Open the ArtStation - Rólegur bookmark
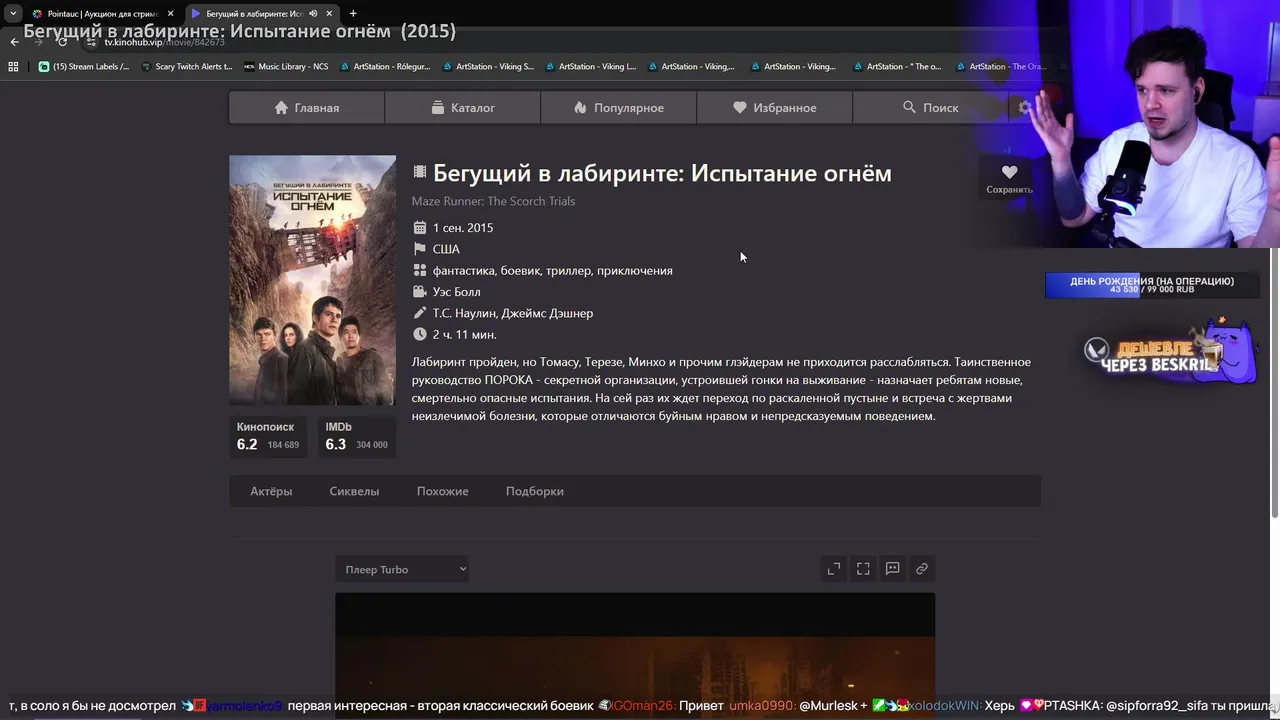1280x720 pixels. click(386, 67)
